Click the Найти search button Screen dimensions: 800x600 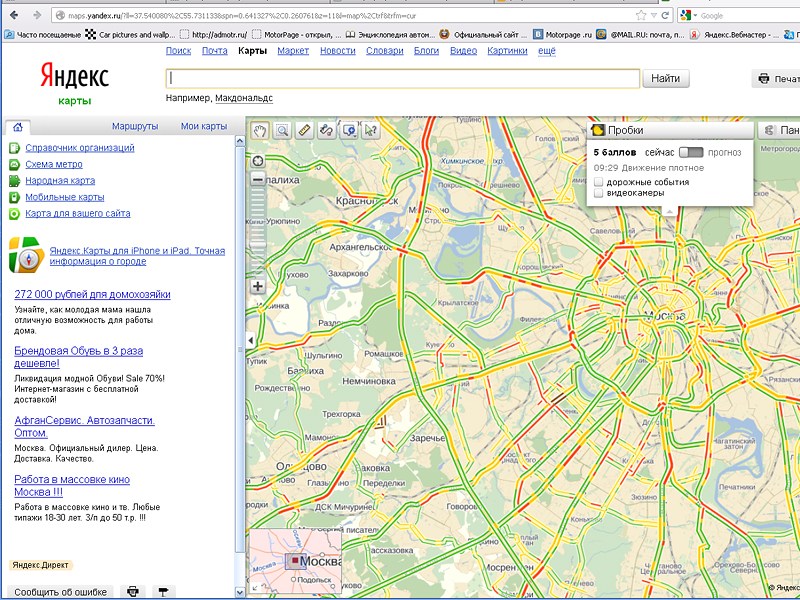coord(665,79)
